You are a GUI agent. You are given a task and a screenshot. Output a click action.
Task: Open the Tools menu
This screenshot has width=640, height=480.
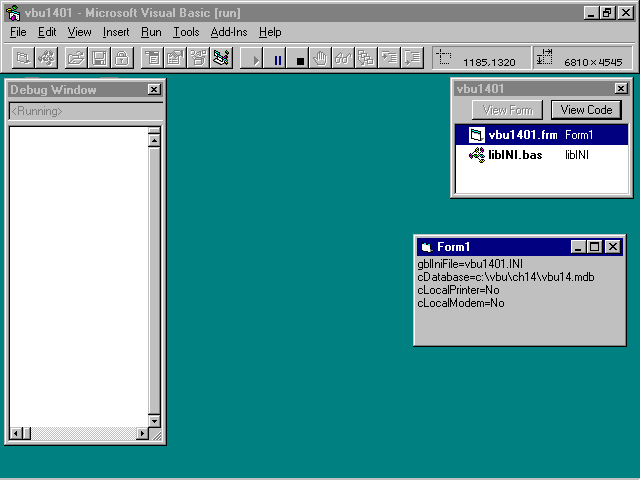(x=186, y=32)
